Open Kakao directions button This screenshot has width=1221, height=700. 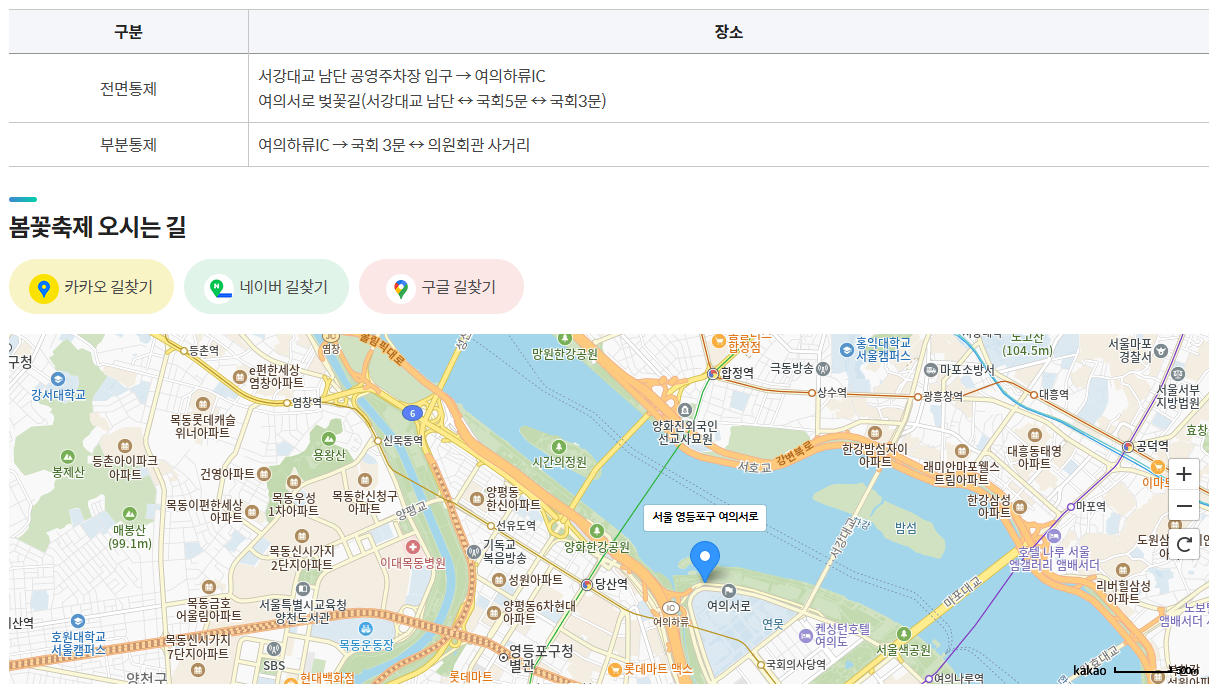click(91, 287)
